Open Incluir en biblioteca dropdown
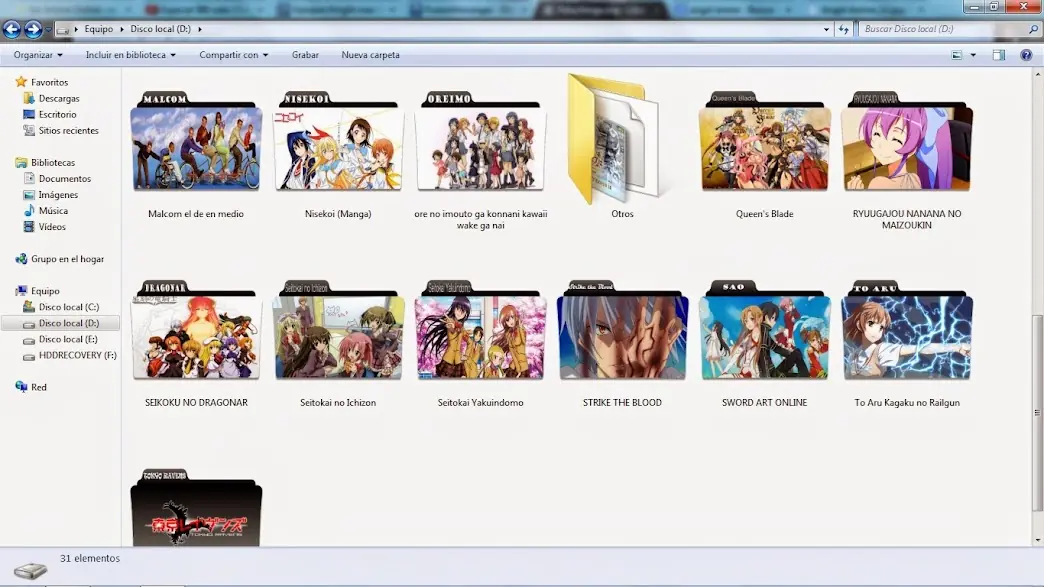 tap(130, 55)
